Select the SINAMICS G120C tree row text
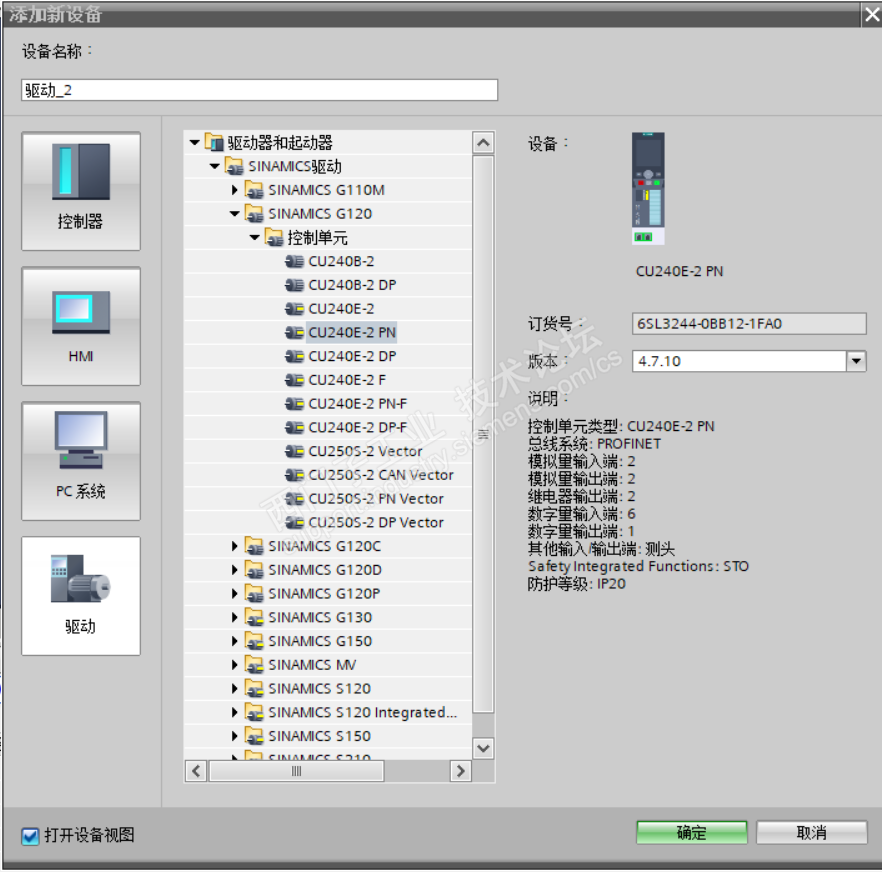Viewport: 882px width, 872px height. 325,546
